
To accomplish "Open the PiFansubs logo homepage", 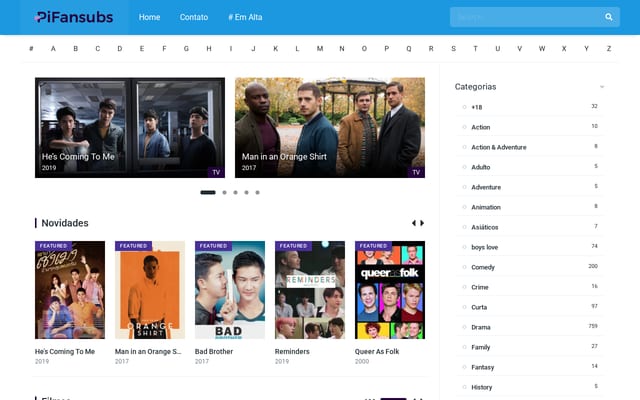I will pos(74,17).
